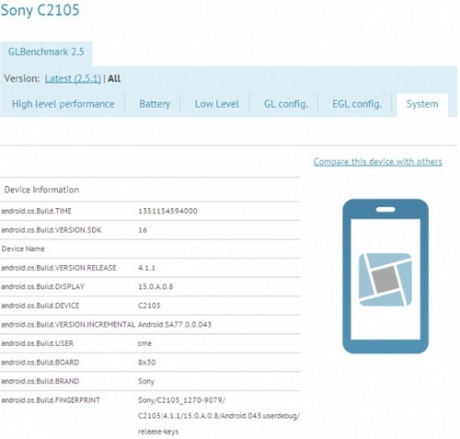Select the fingerprint line ending userdebug/
This screenshot has width=460, height=439.
[219, 416]
